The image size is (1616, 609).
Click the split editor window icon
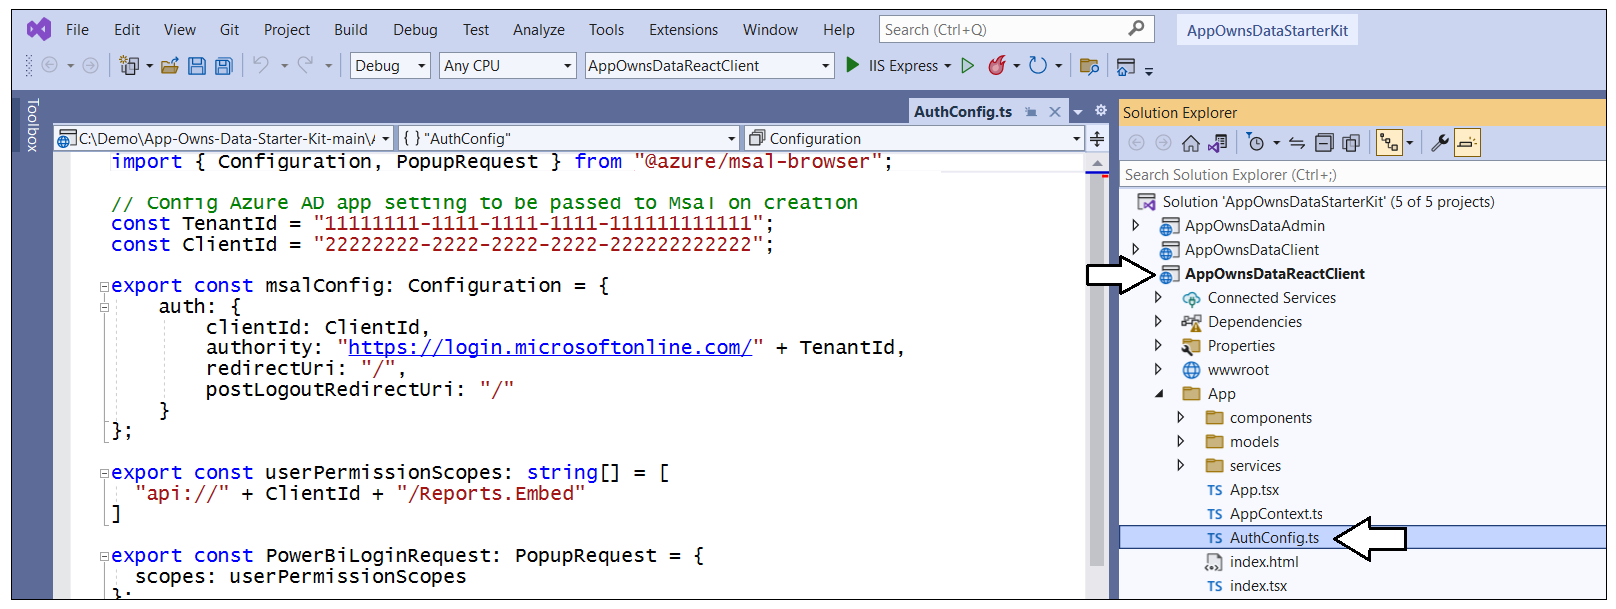point(1097,138)
